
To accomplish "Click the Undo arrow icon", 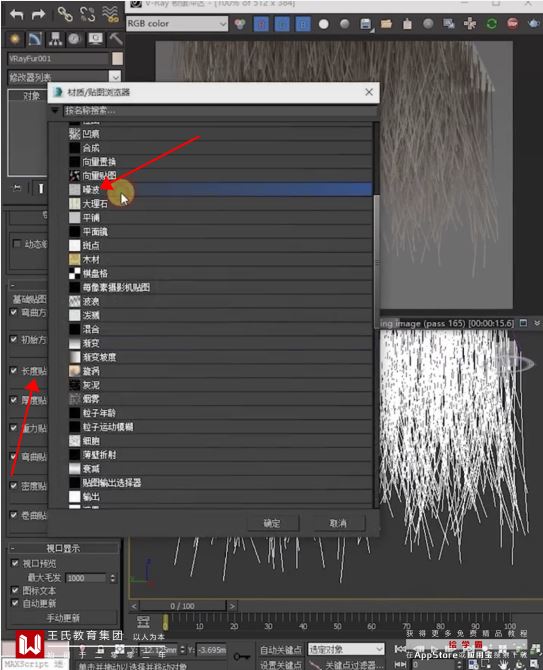I will (17, 15).
